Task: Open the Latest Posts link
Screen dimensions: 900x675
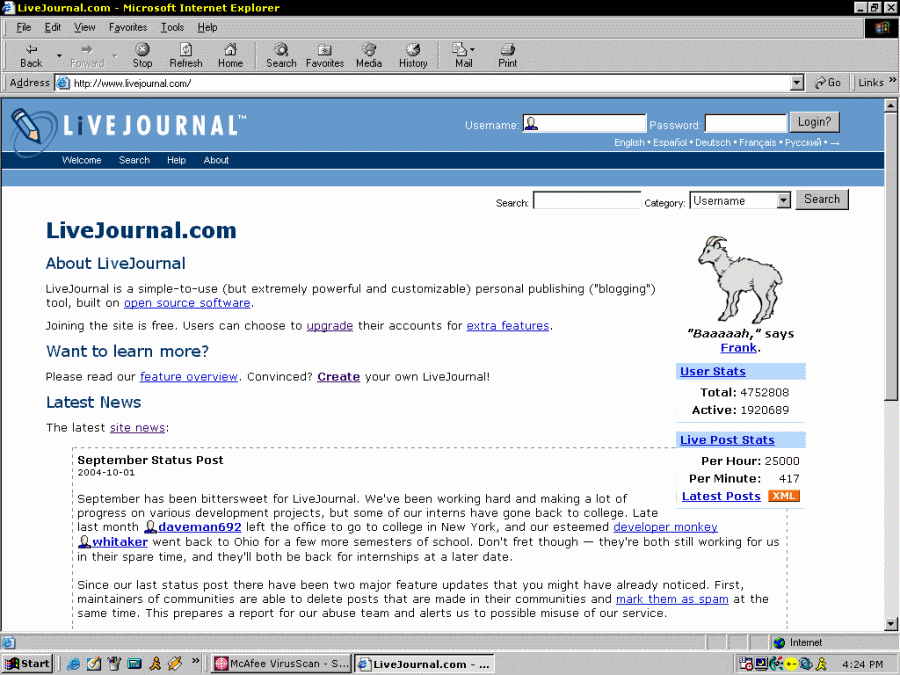Action: [x=721, y=496]
